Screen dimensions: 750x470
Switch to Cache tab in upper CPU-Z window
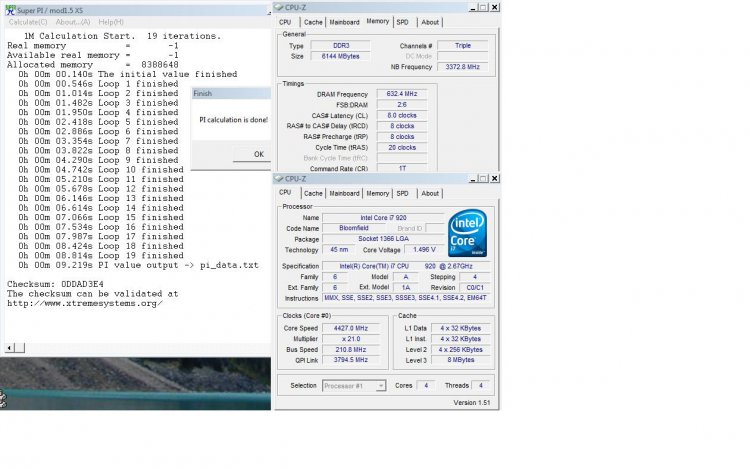tap(313, 22)
